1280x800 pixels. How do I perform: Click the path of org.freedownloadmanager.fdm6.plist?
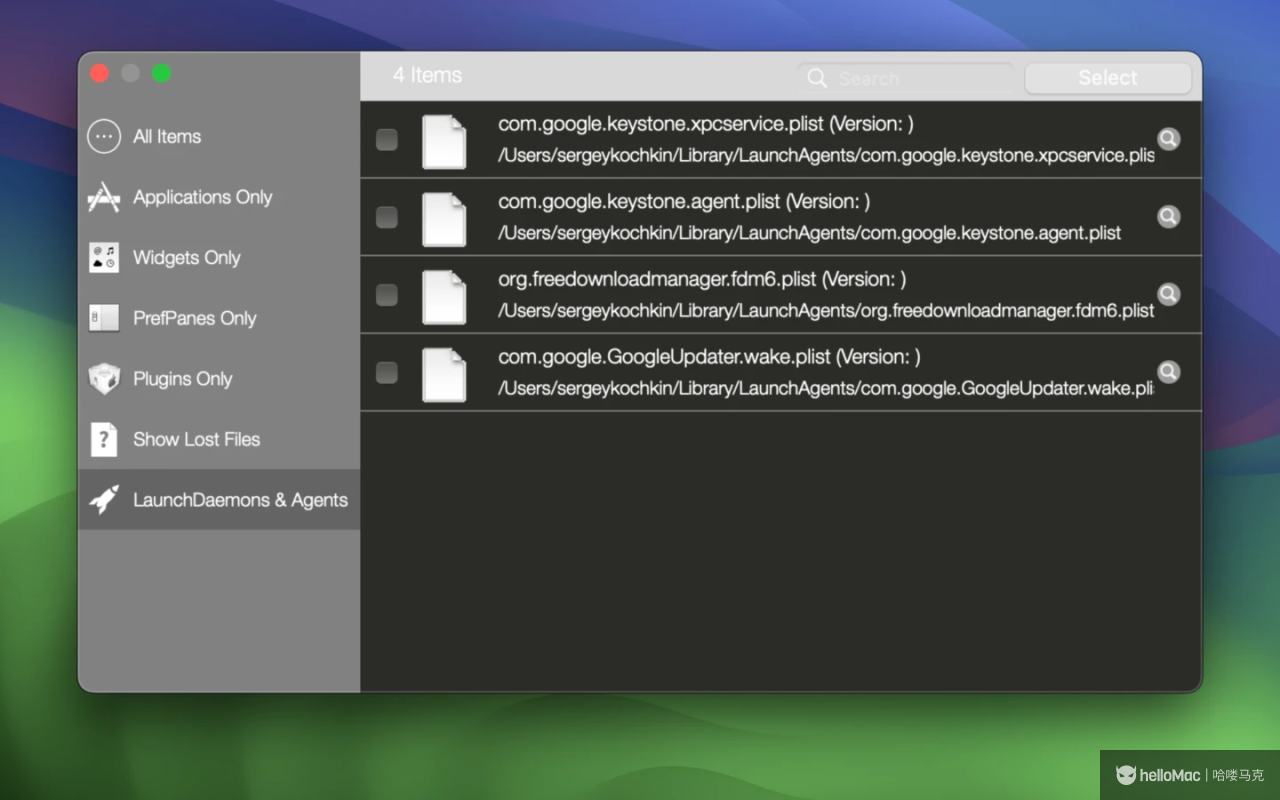[x=826, y=310]
